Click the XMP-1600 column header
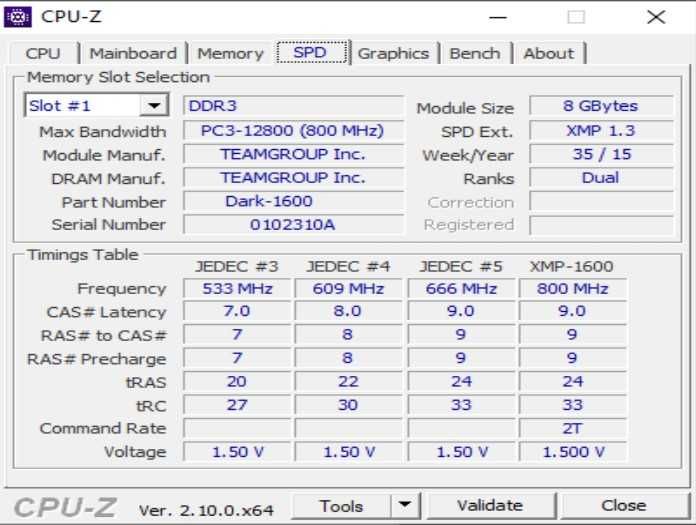Viewport: 696px width, 525px height. (572, 266)
